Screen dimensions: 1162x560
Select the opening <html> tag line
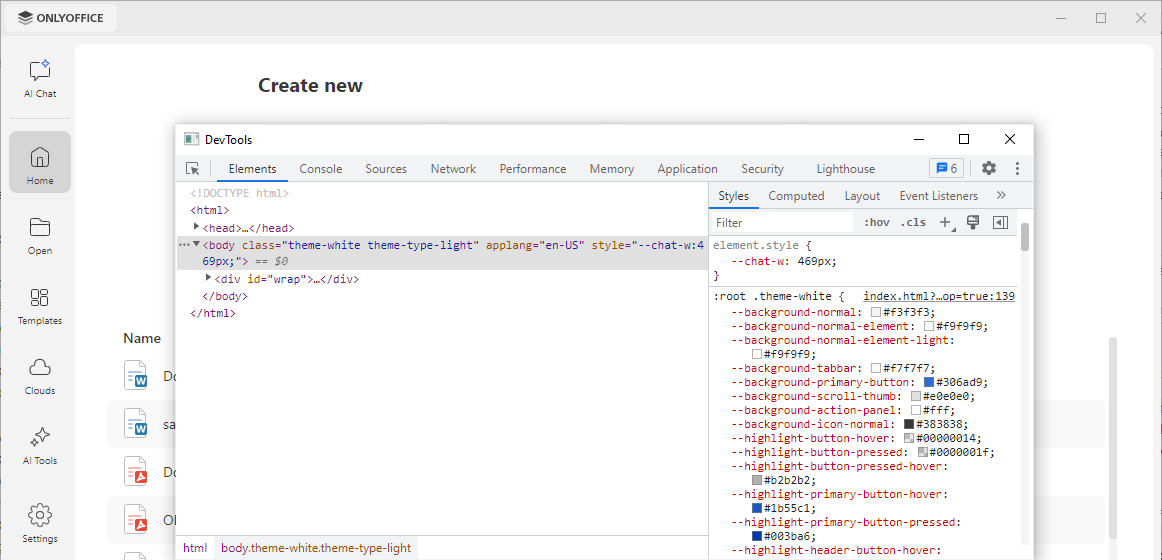pos(210,210)
